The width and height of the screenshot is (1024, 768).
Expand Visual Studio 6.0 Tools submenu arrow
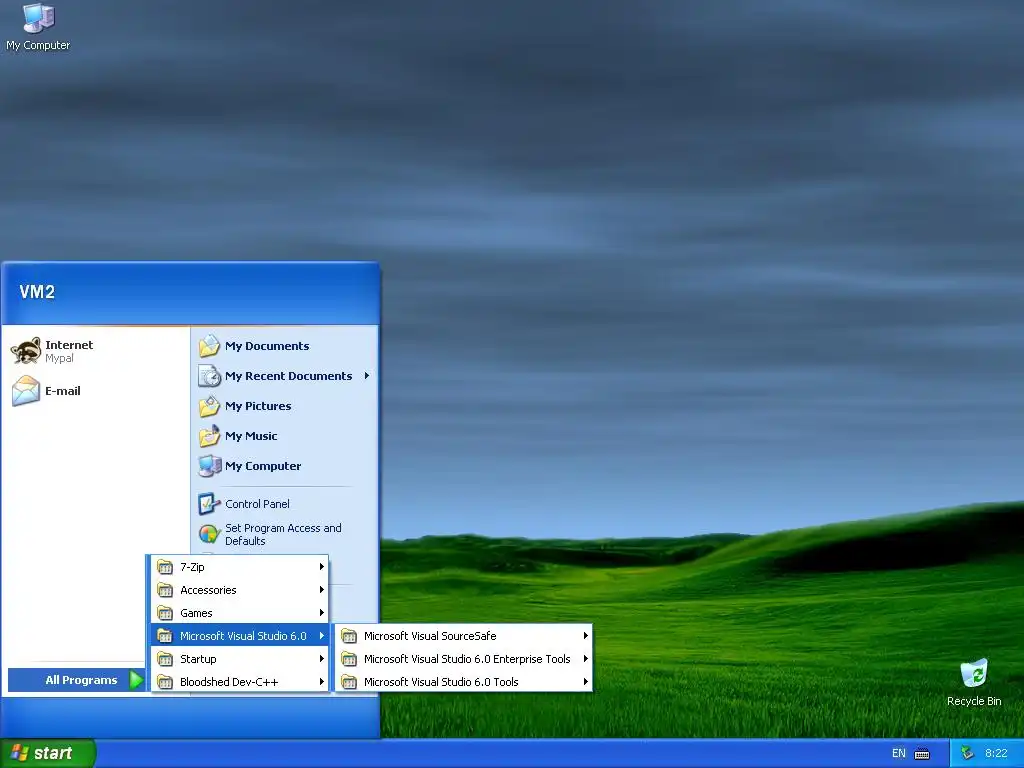pyautogui.click(x=586, y=682)
